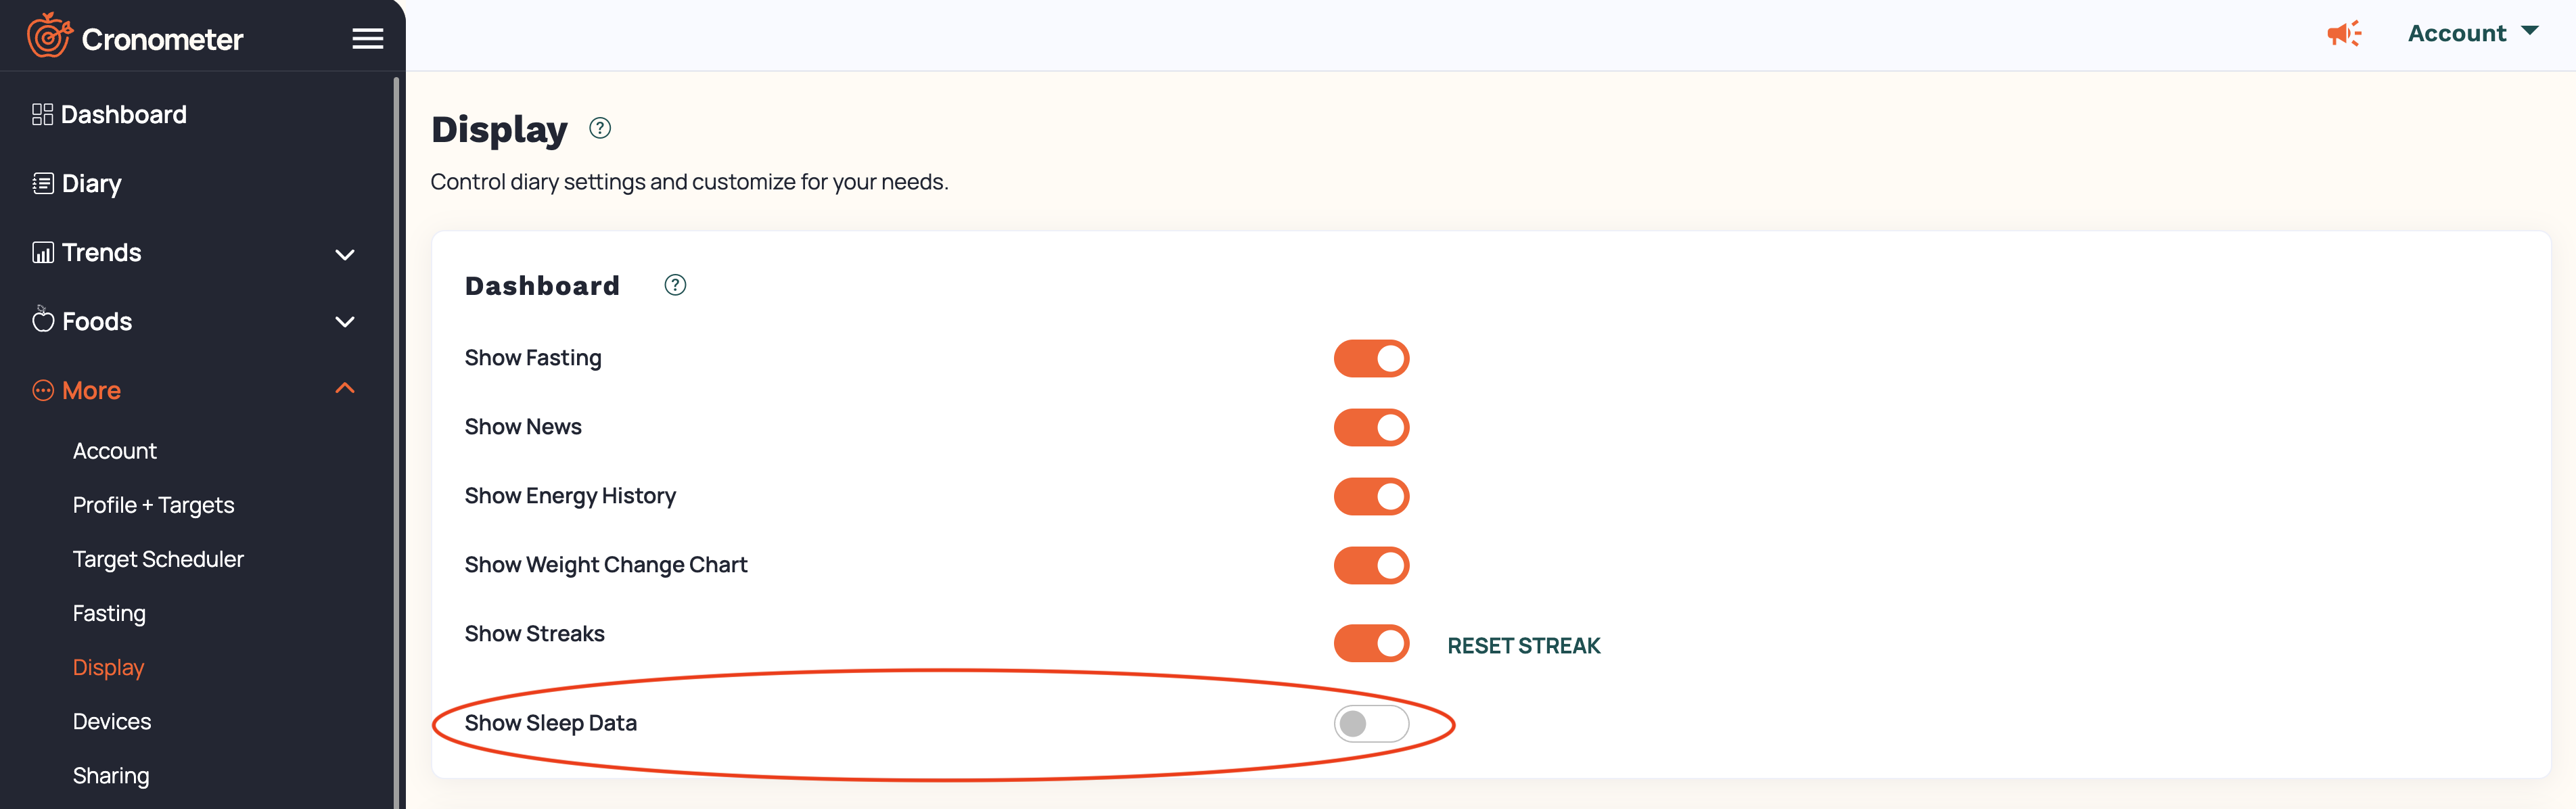This screenshot has width=2576, height=809.
Task: Click the Dashboard grid icon in sidebar
Action: pos(42,114)
